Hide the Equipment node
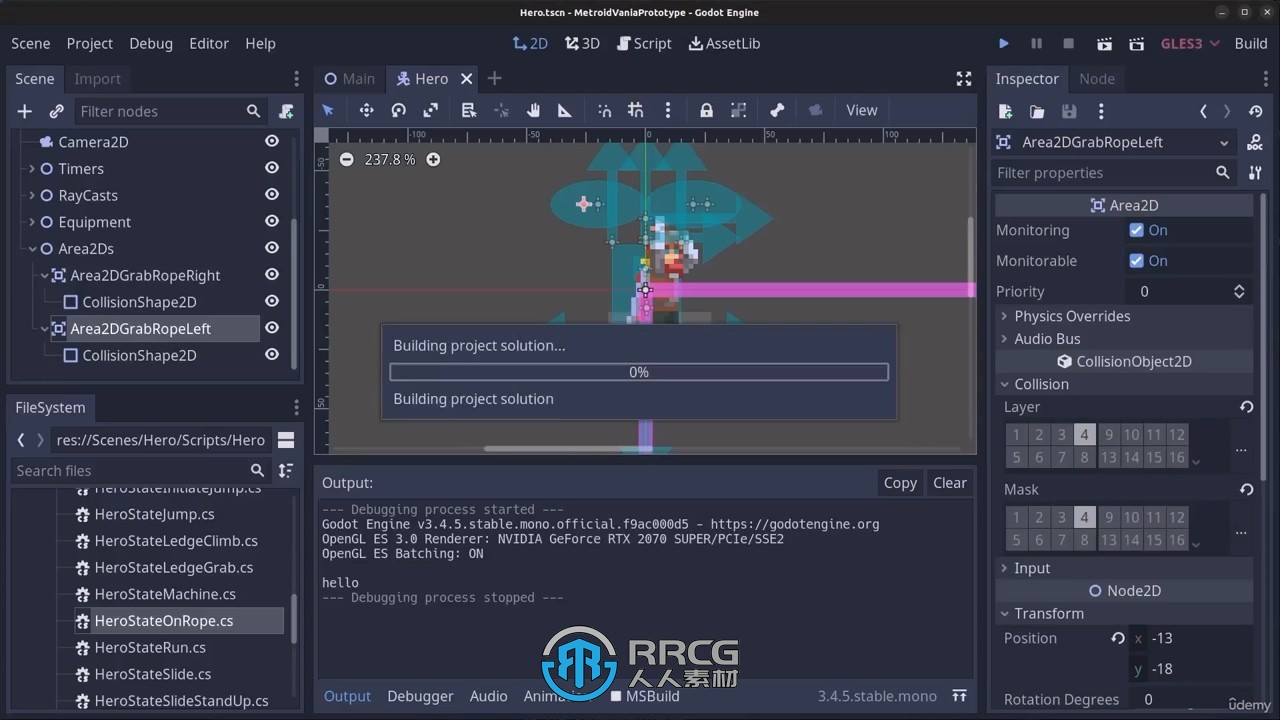 271,221
